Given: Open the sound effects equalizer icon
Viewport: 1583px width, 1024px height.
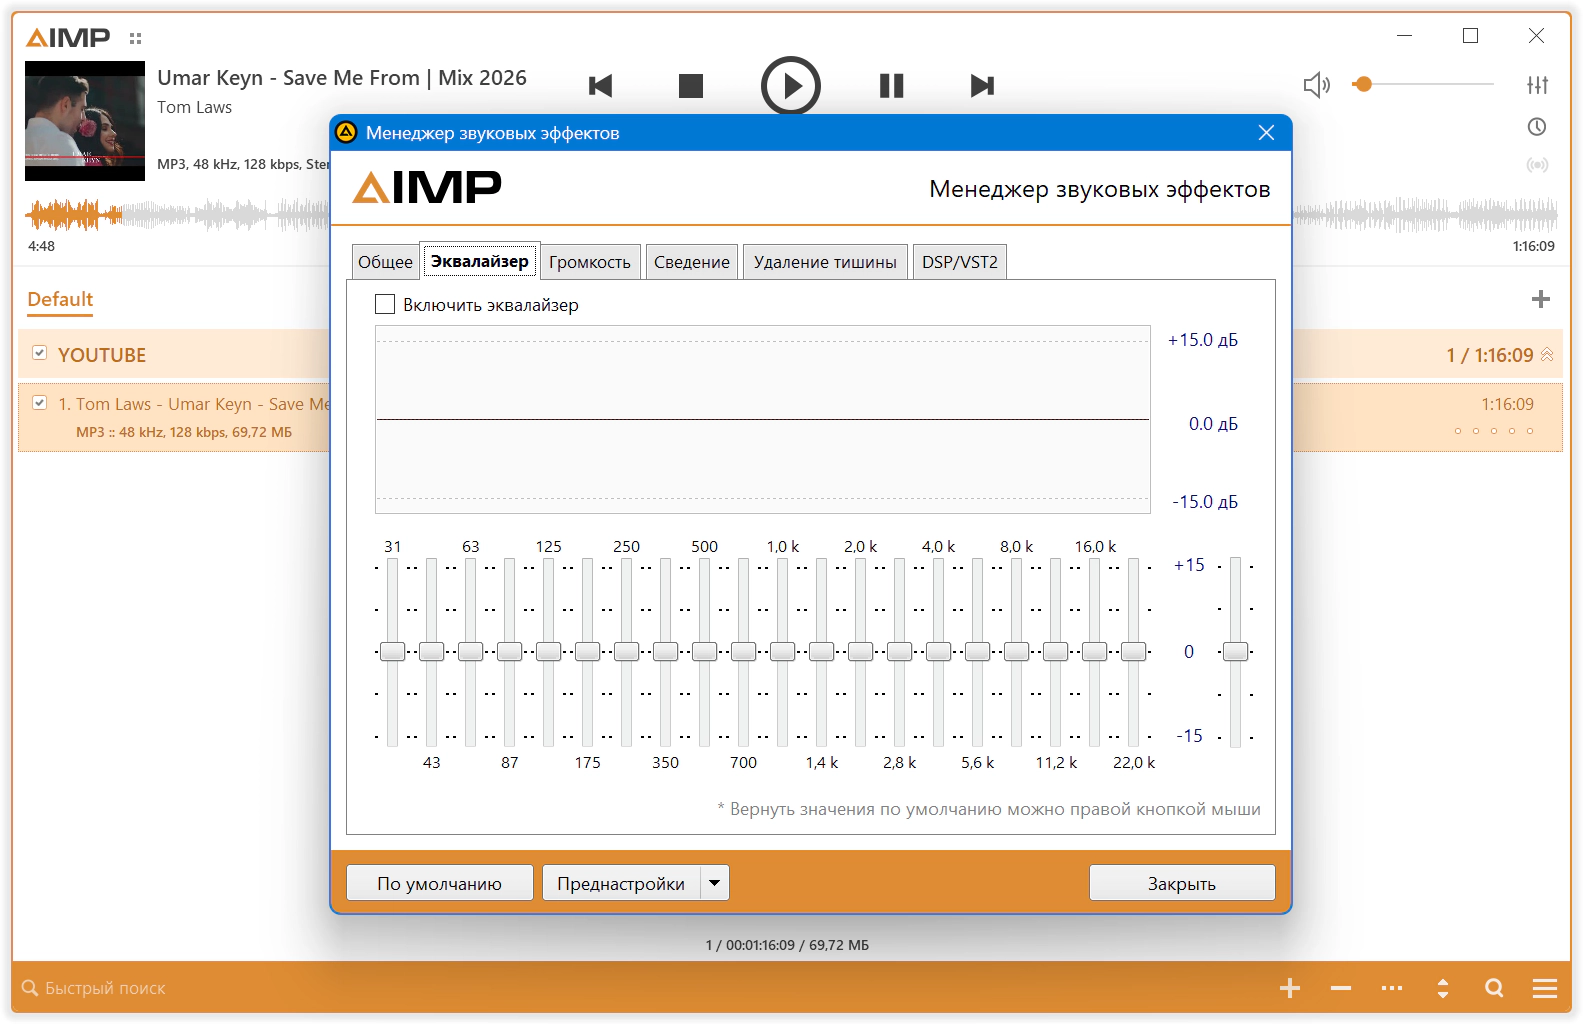Looking at the screenshot, I should [x=1537, y=85].
